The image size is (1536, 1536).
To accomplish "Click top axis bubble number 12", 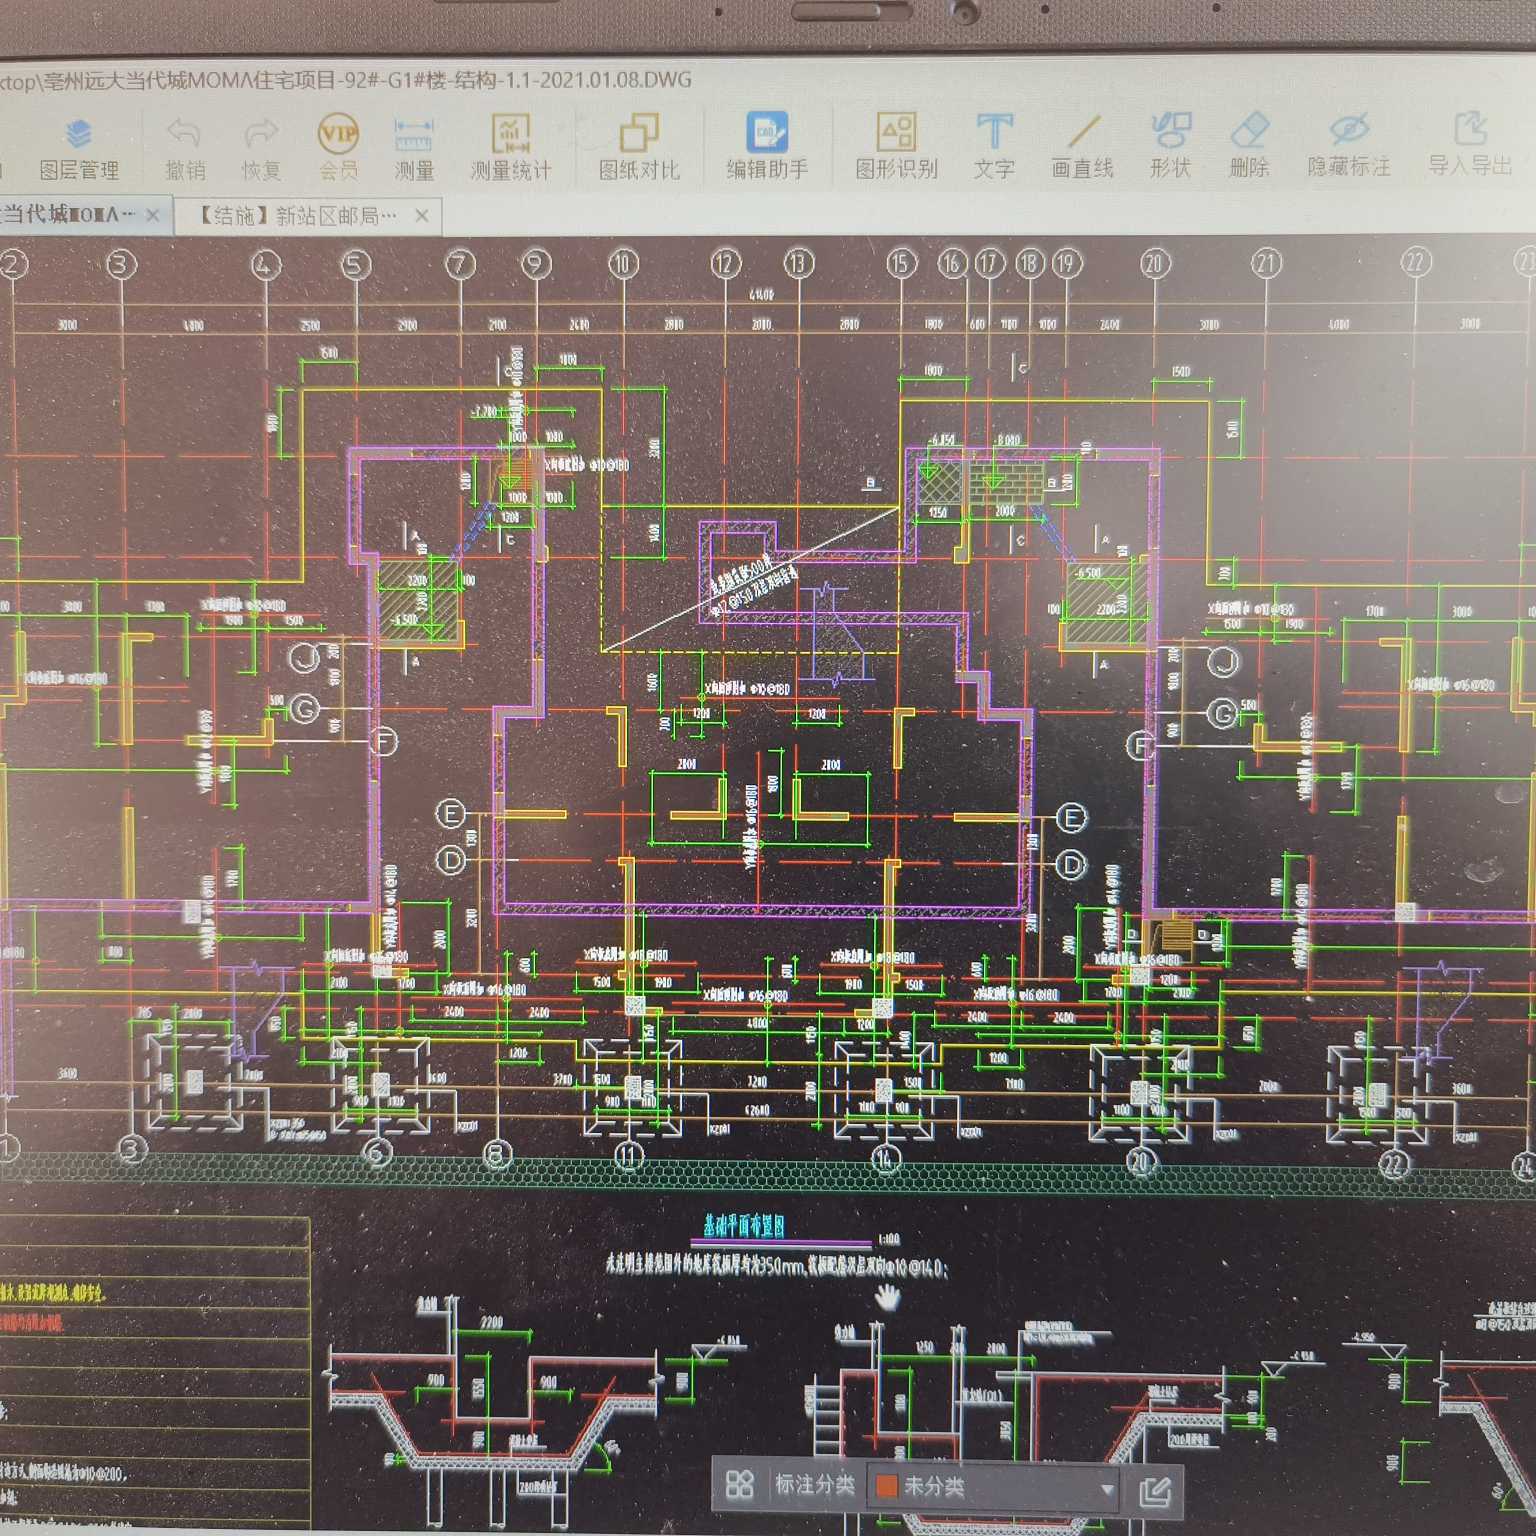I will coord(726,264).
